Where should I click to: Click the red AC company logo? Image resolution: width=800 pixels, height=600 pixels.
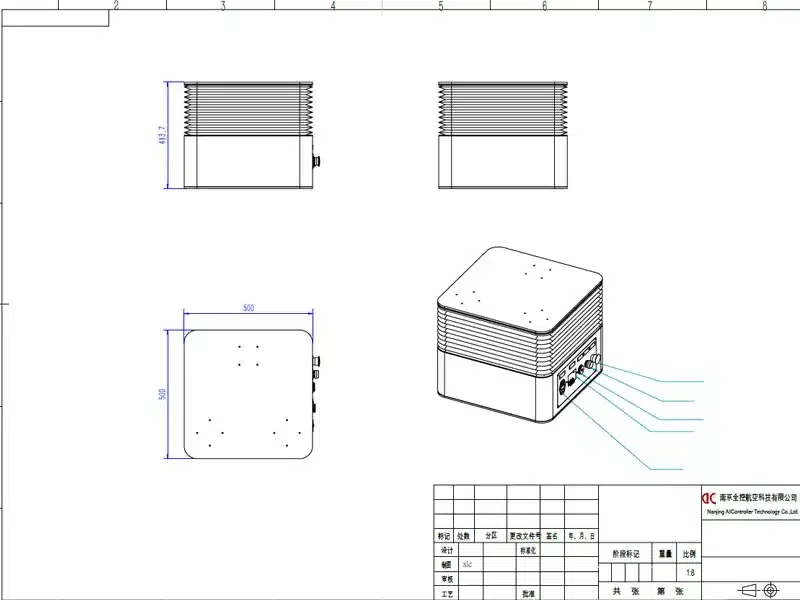tap(708, 498)
